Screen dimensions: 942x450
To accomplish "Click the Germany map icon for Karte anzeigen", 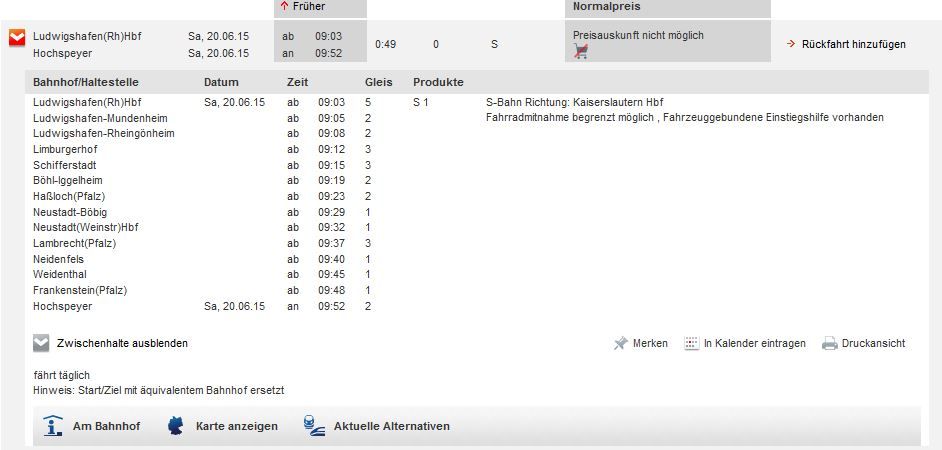I will pos(177,426).
